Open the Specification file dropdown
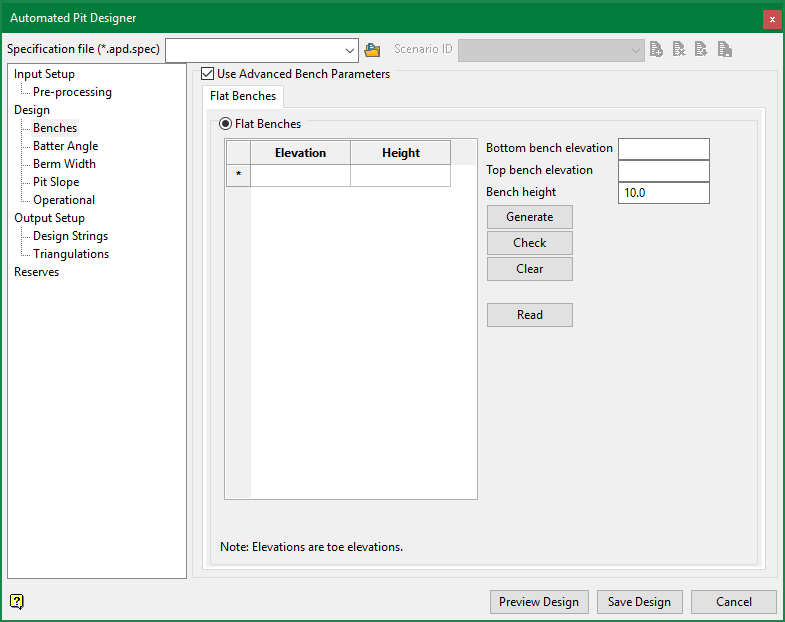This screenshot has width=785, height=622. (349, 49)
